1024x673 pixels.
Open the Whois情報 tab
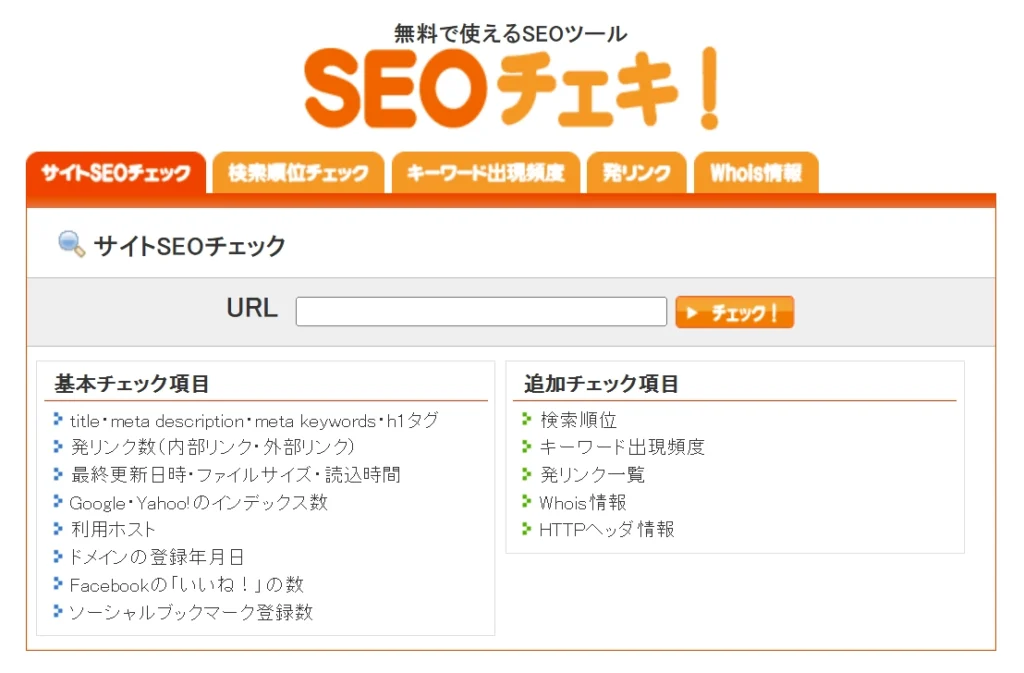pos(756,171)
